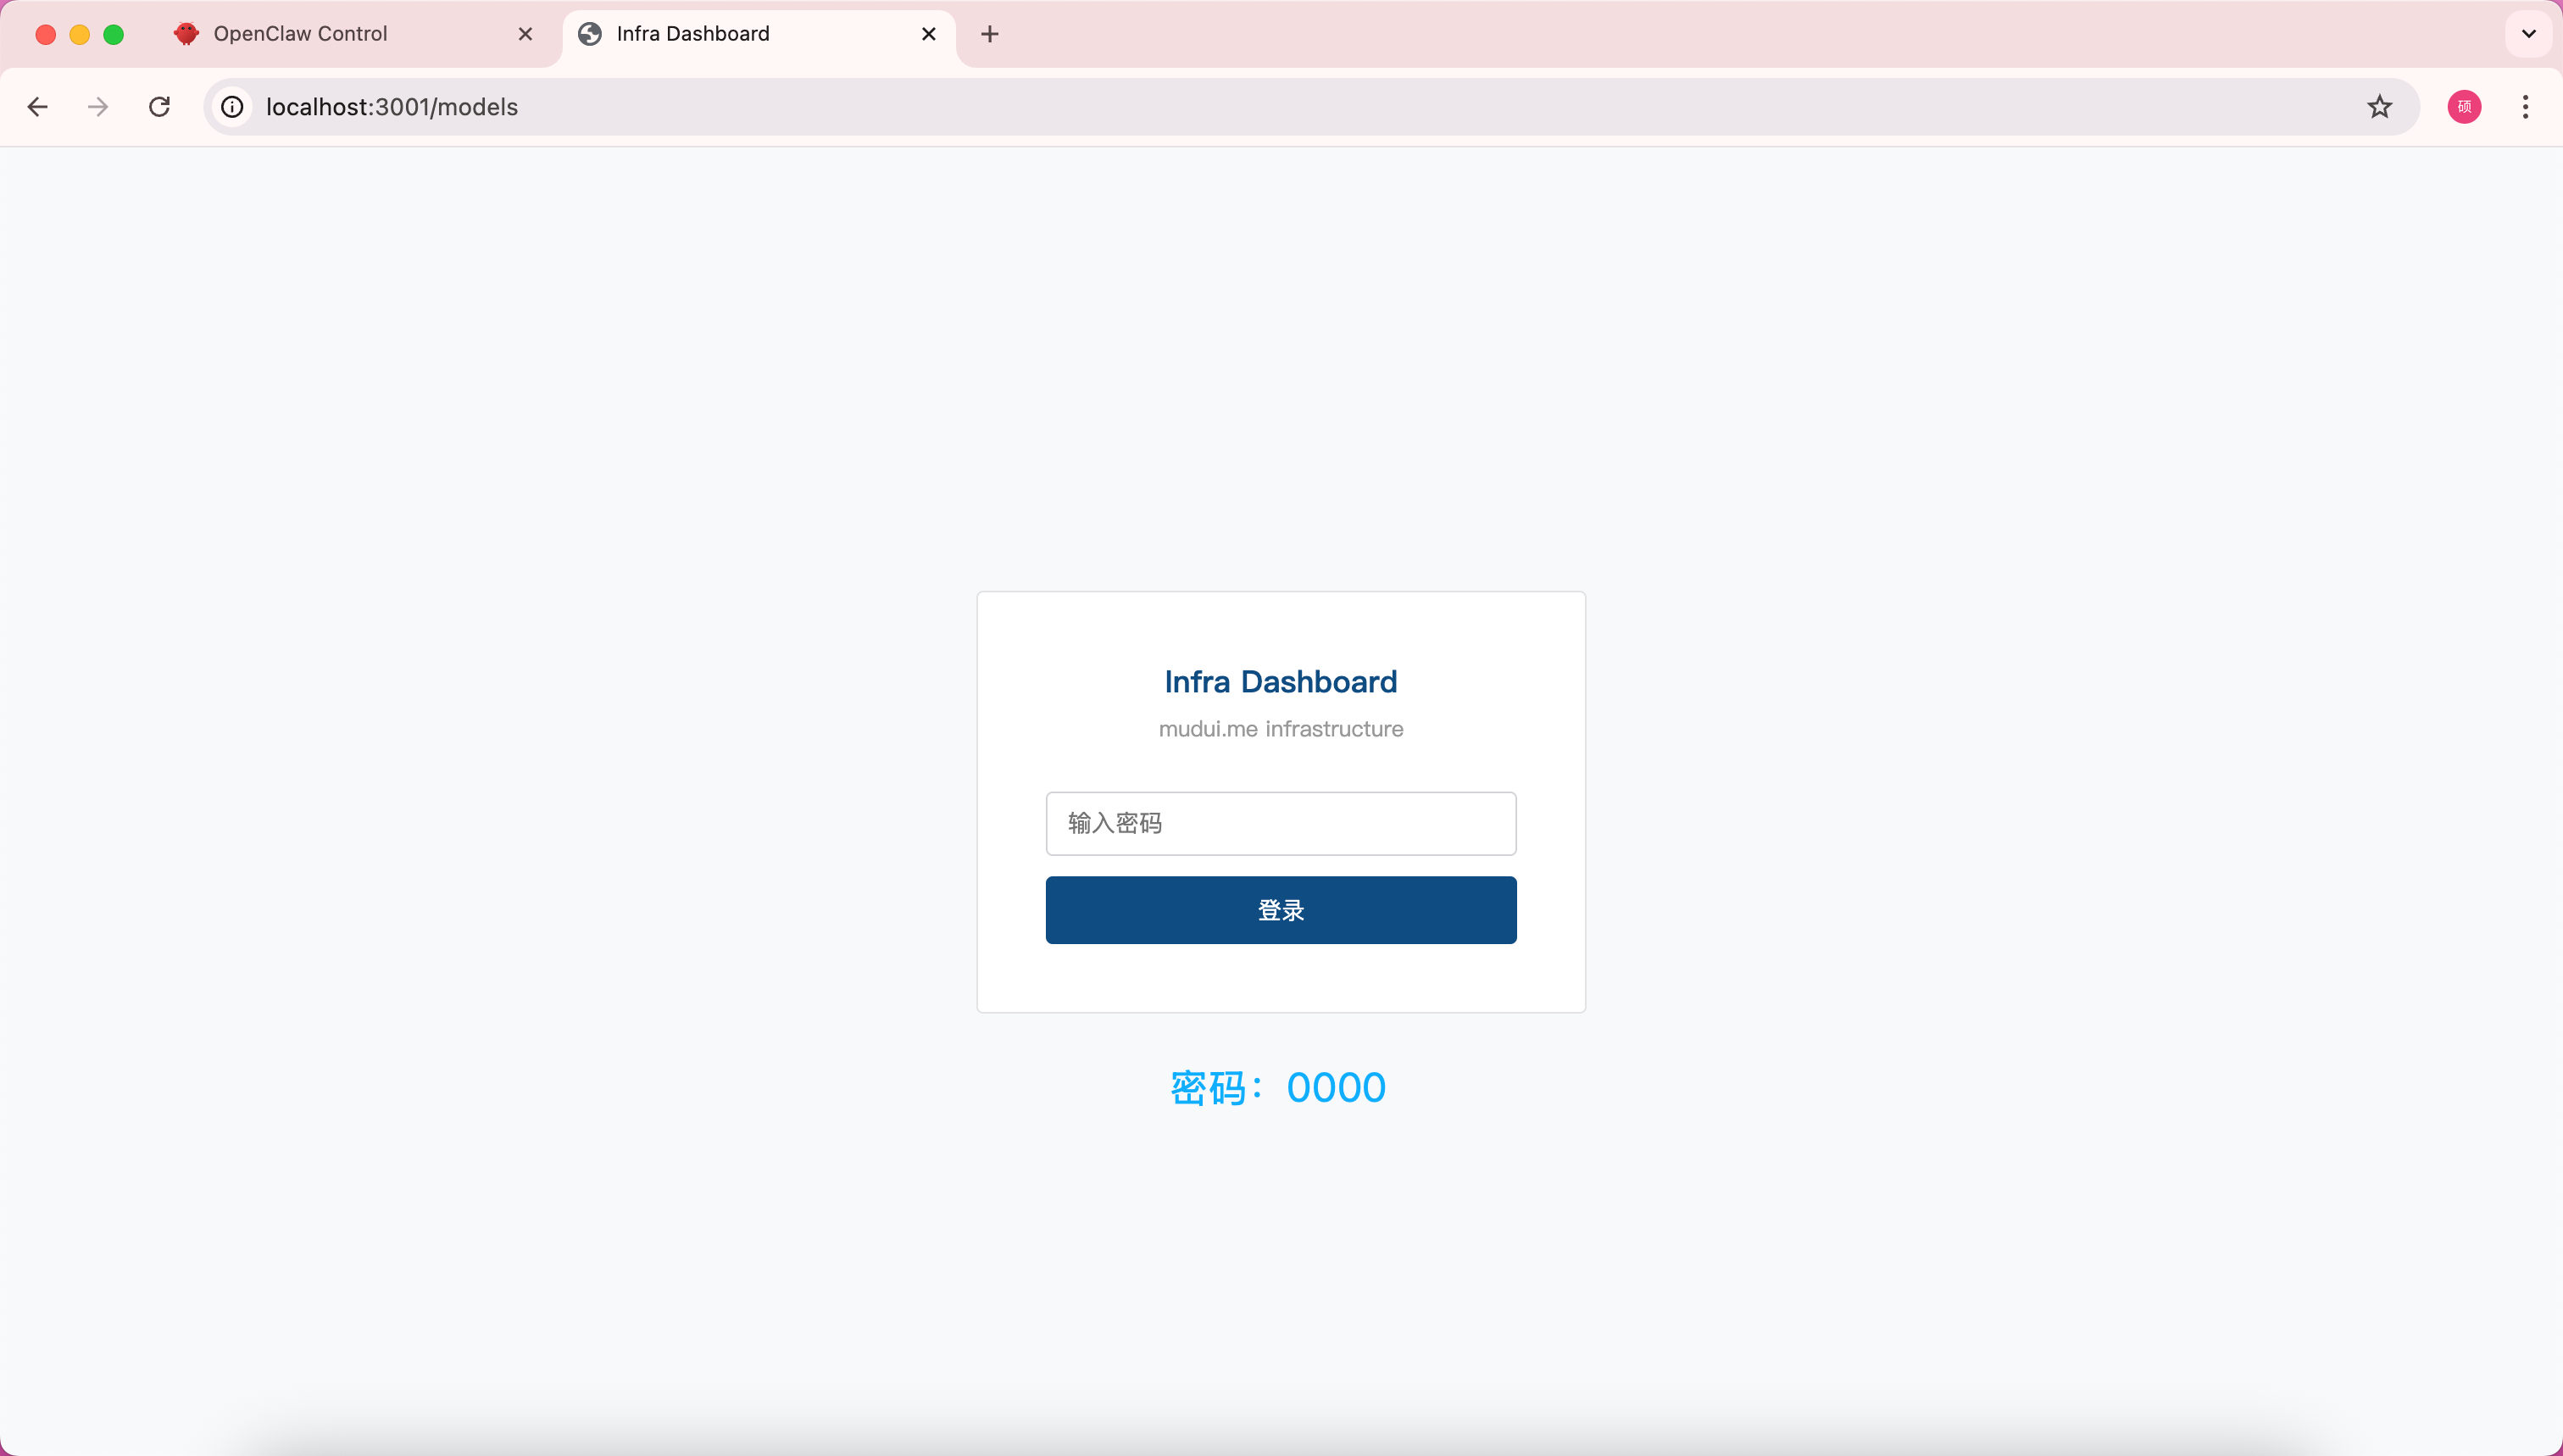Focus the 输入密码 password field

tap(1280, 823)
